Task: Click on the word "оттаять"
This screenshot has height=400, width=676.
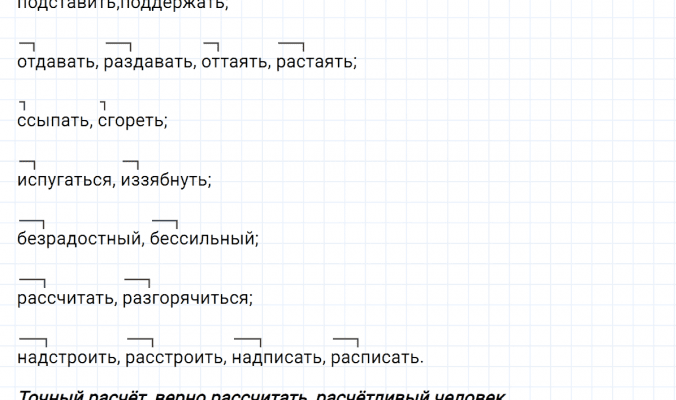Action: click(233, 62)
